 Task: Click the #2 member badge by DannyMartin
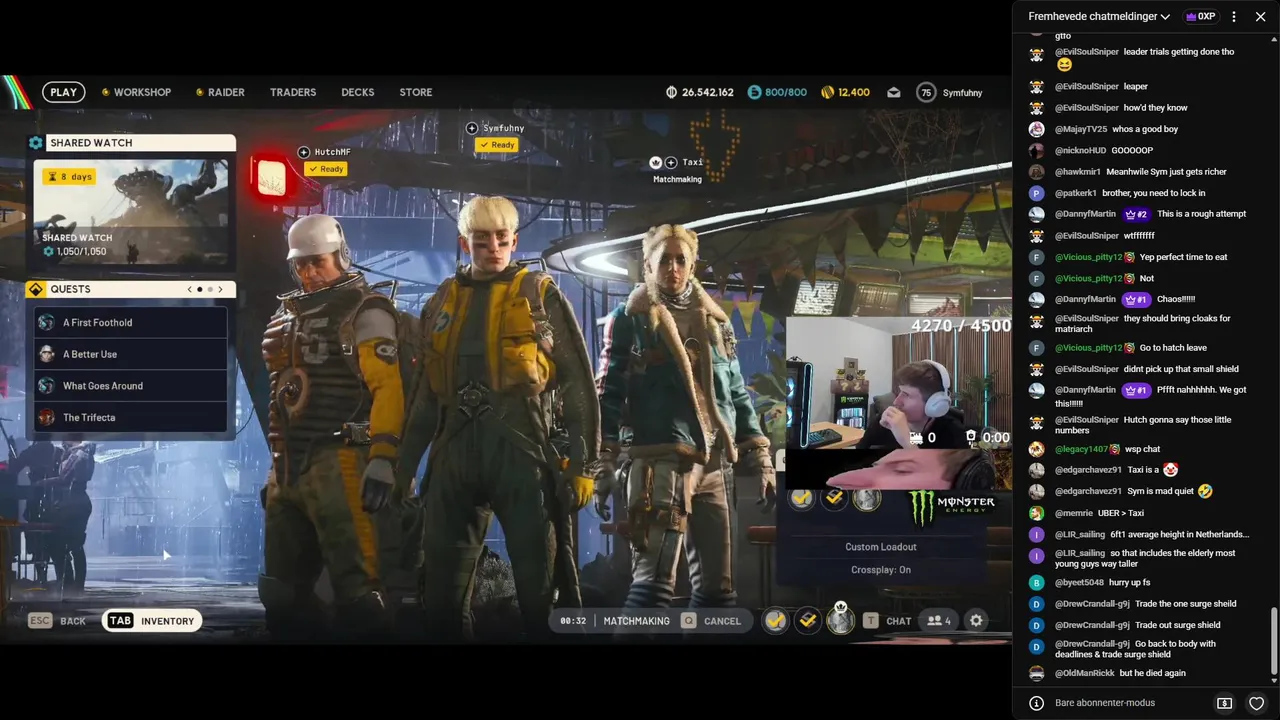pos(1136,214)
